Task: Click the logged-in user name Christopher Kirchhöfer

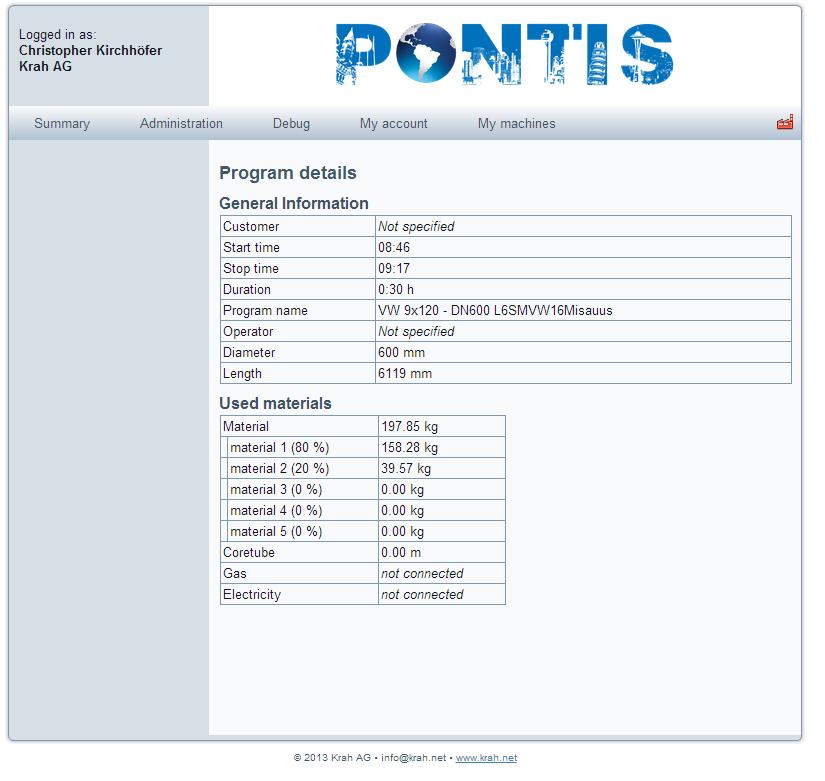Action: [x=90, y=51]
